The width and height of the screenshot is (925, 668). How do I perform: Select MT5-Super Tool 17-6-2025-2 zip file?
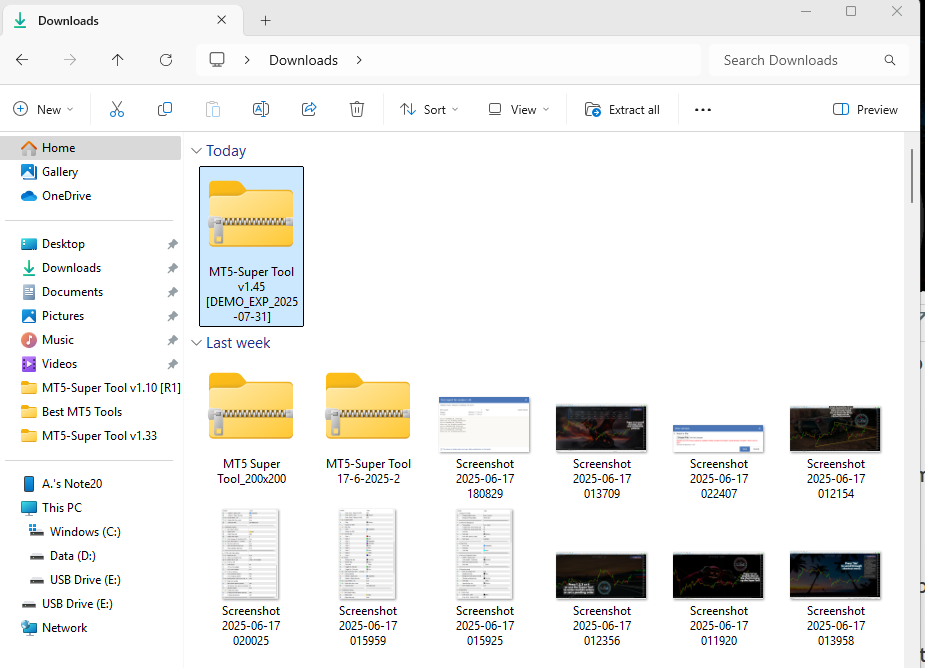[368, 429]
